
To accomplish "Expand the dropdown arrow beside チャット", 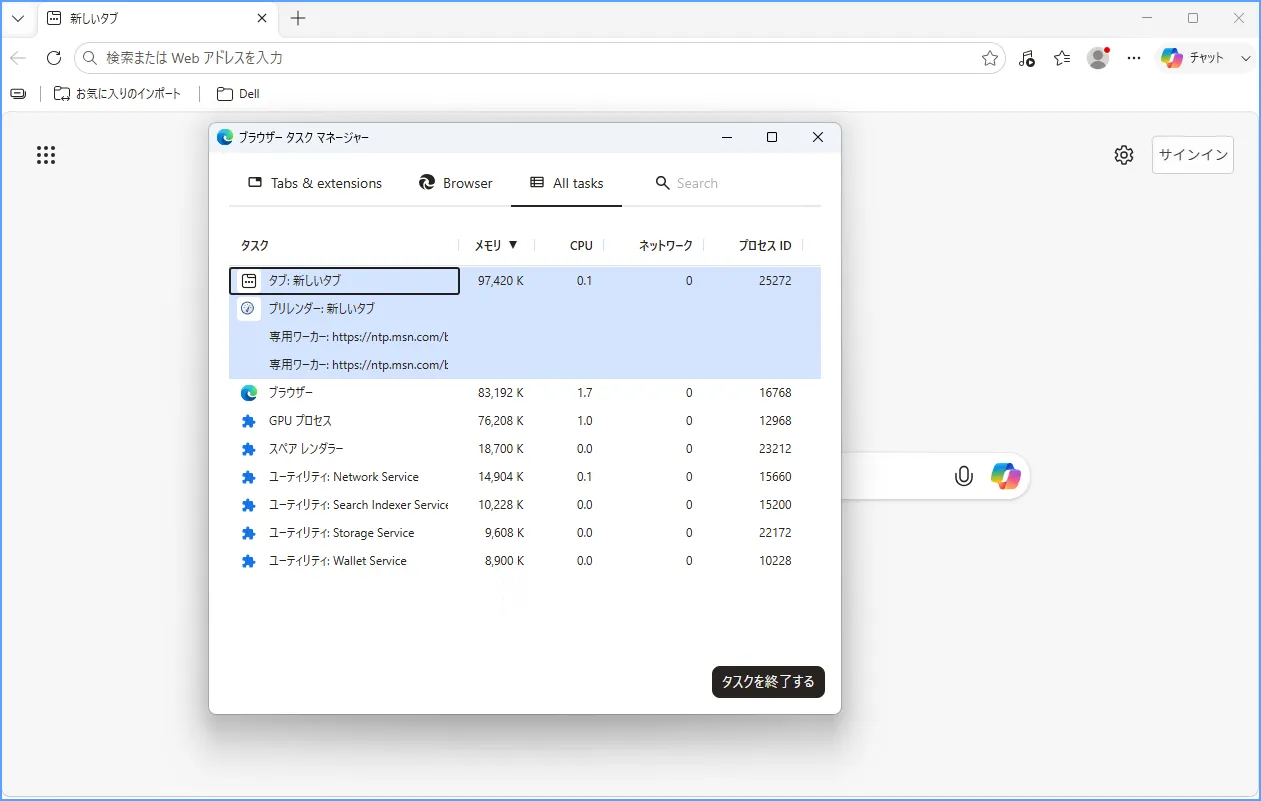I will 1246,58.
